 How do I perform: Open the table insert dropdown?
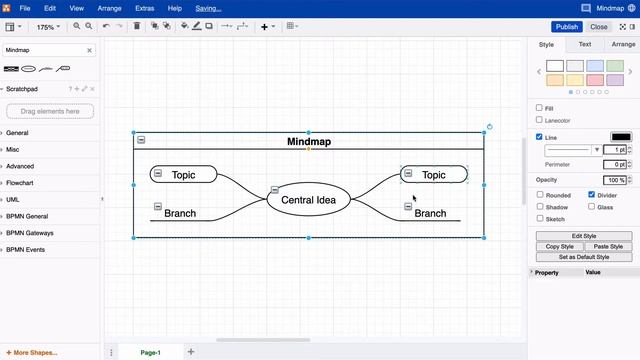click(292, 26)
